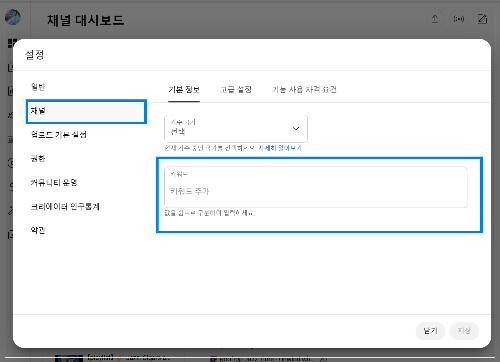Viewport: 500px width, 362px height.
Task: Click the 채널 대시보드 heading behind the dialog
Action: coord(86,20)
